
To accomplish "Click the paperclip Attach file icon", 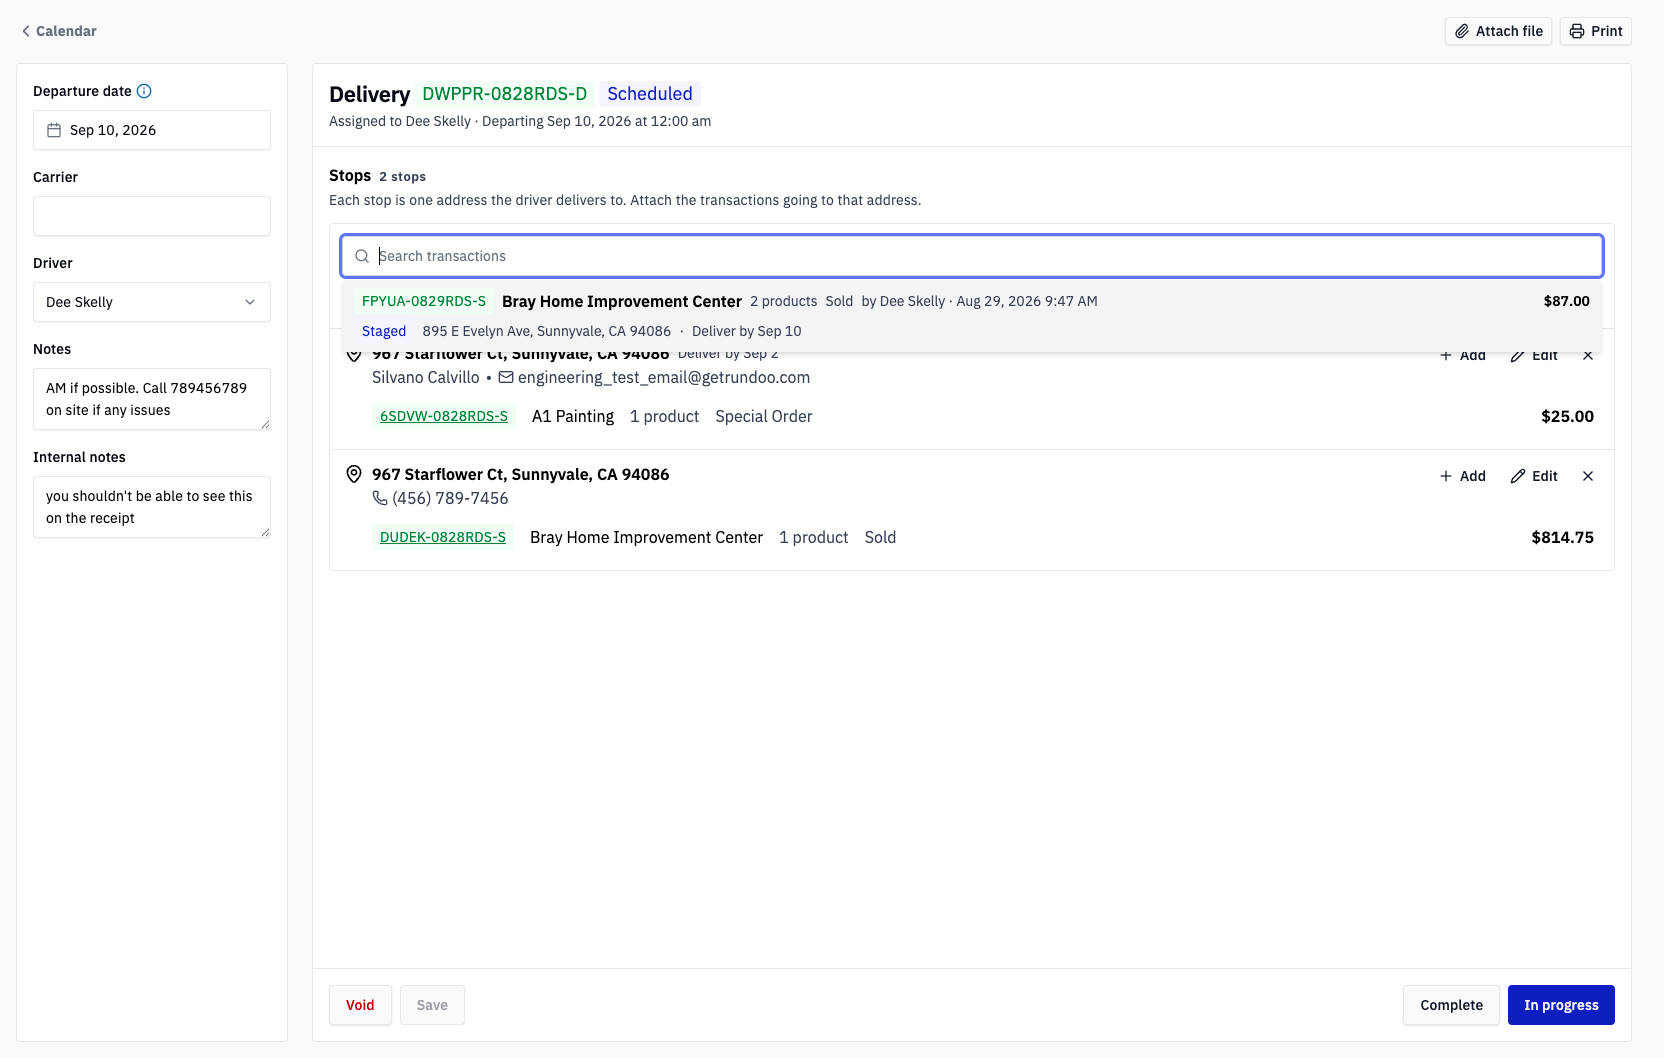I will pyautogui.click(x=1462, y=31).
